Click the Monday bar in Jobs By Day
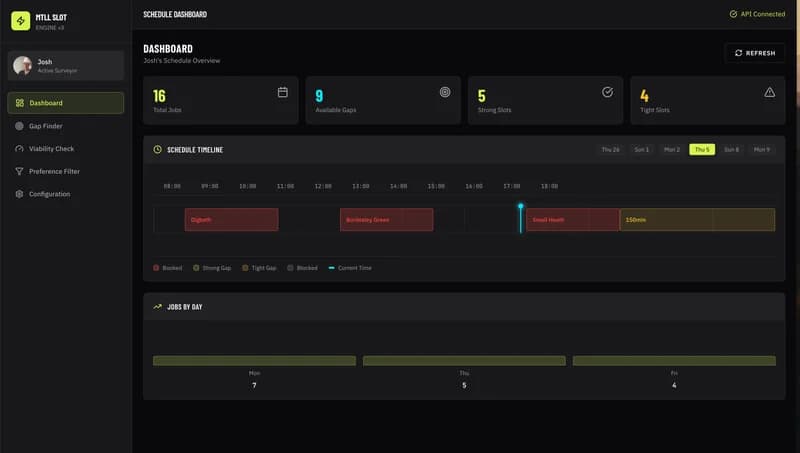Viewport: 800px width, 453px height. [254, 361]
